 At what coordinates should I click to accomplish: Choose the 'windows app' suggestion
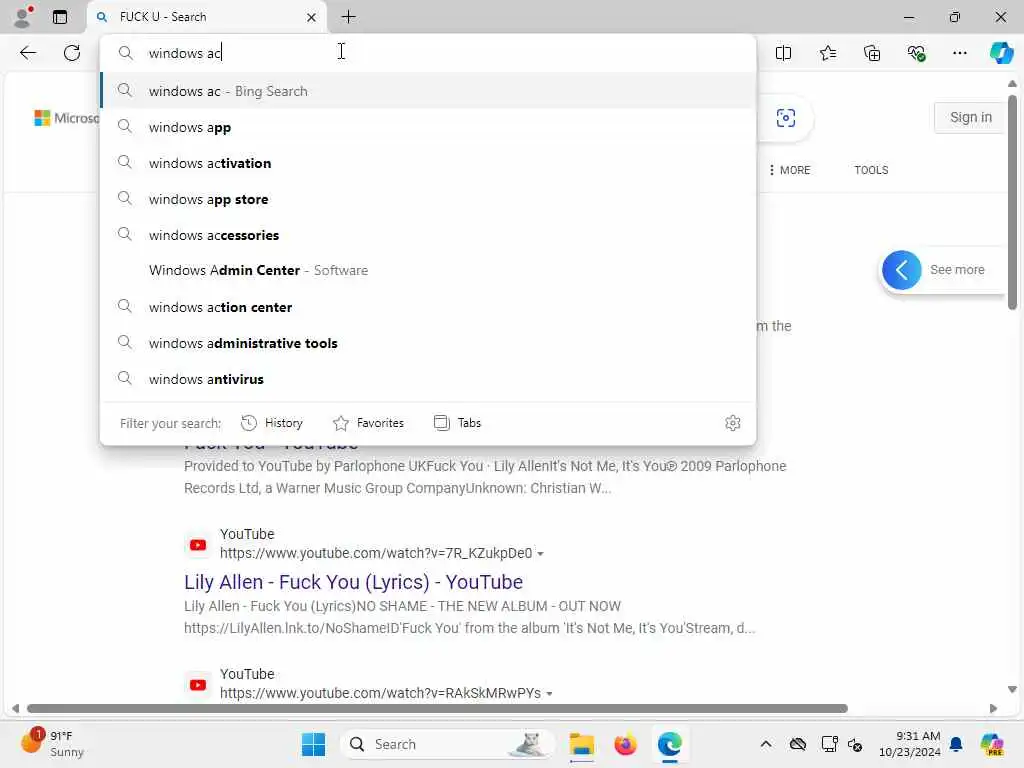click(x=428, y=127)
